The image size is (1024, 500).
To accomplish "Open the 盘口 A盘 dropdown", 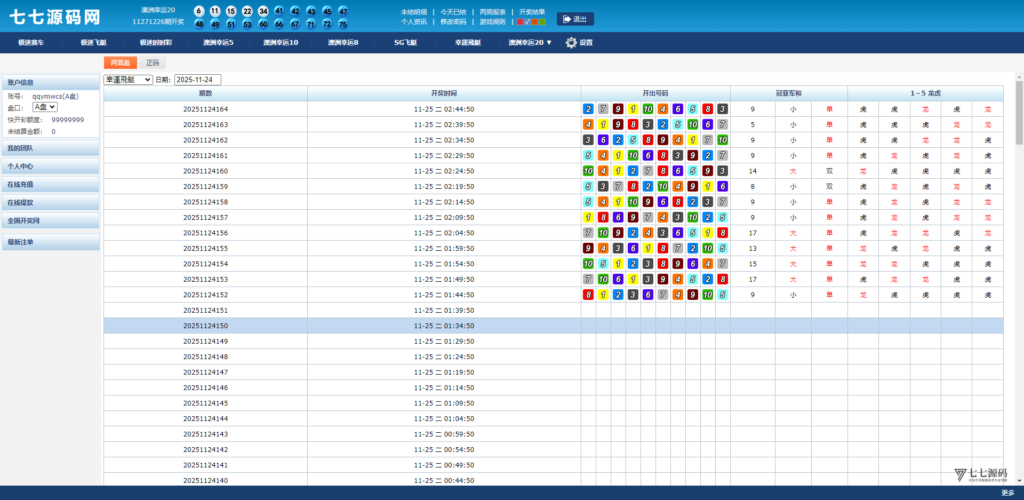I will 45,106.
